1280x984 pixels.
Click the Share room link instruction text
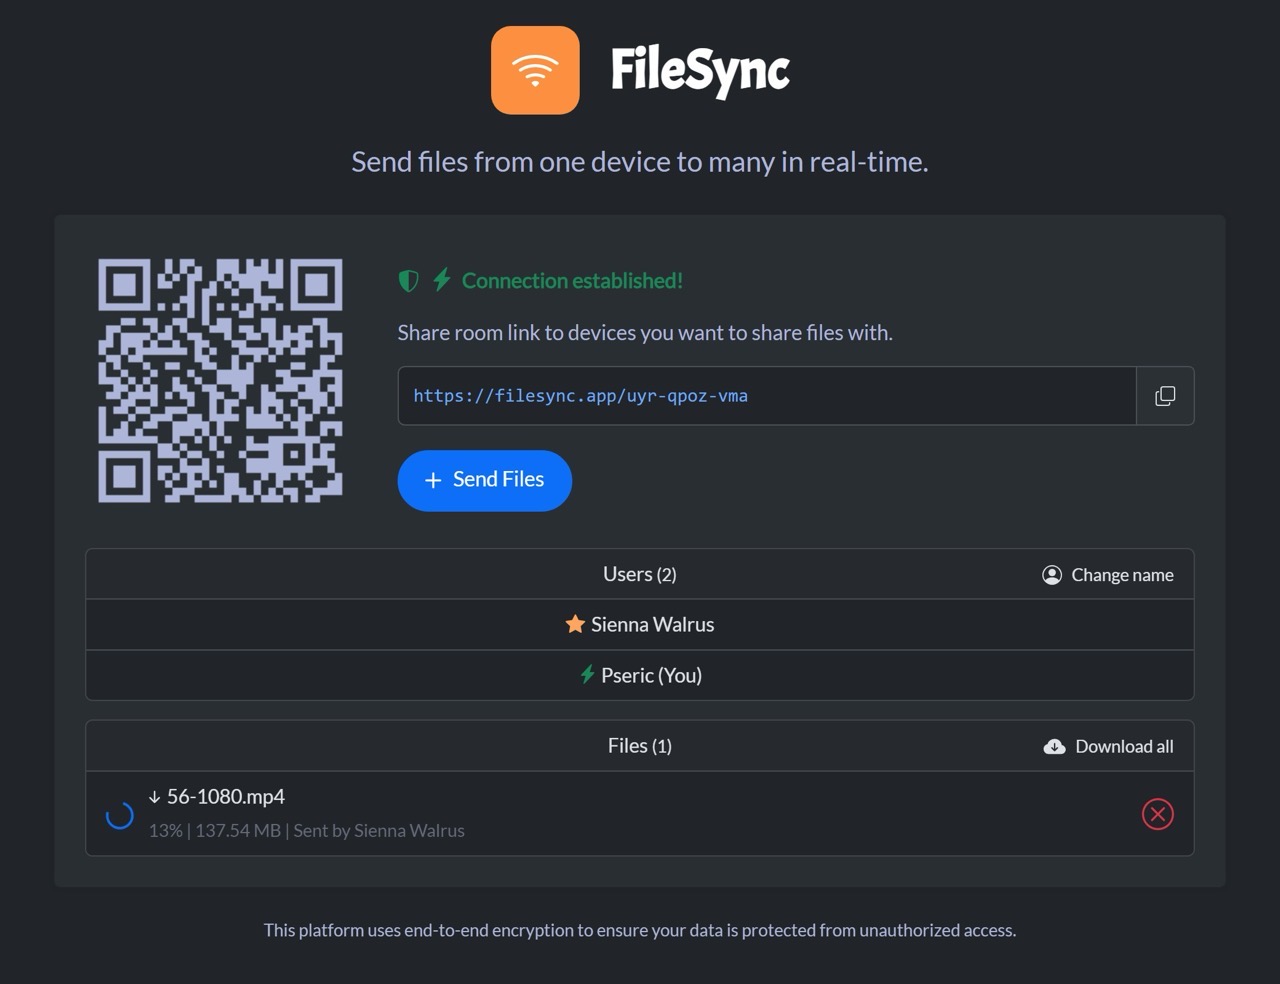[x=645, y=333]
